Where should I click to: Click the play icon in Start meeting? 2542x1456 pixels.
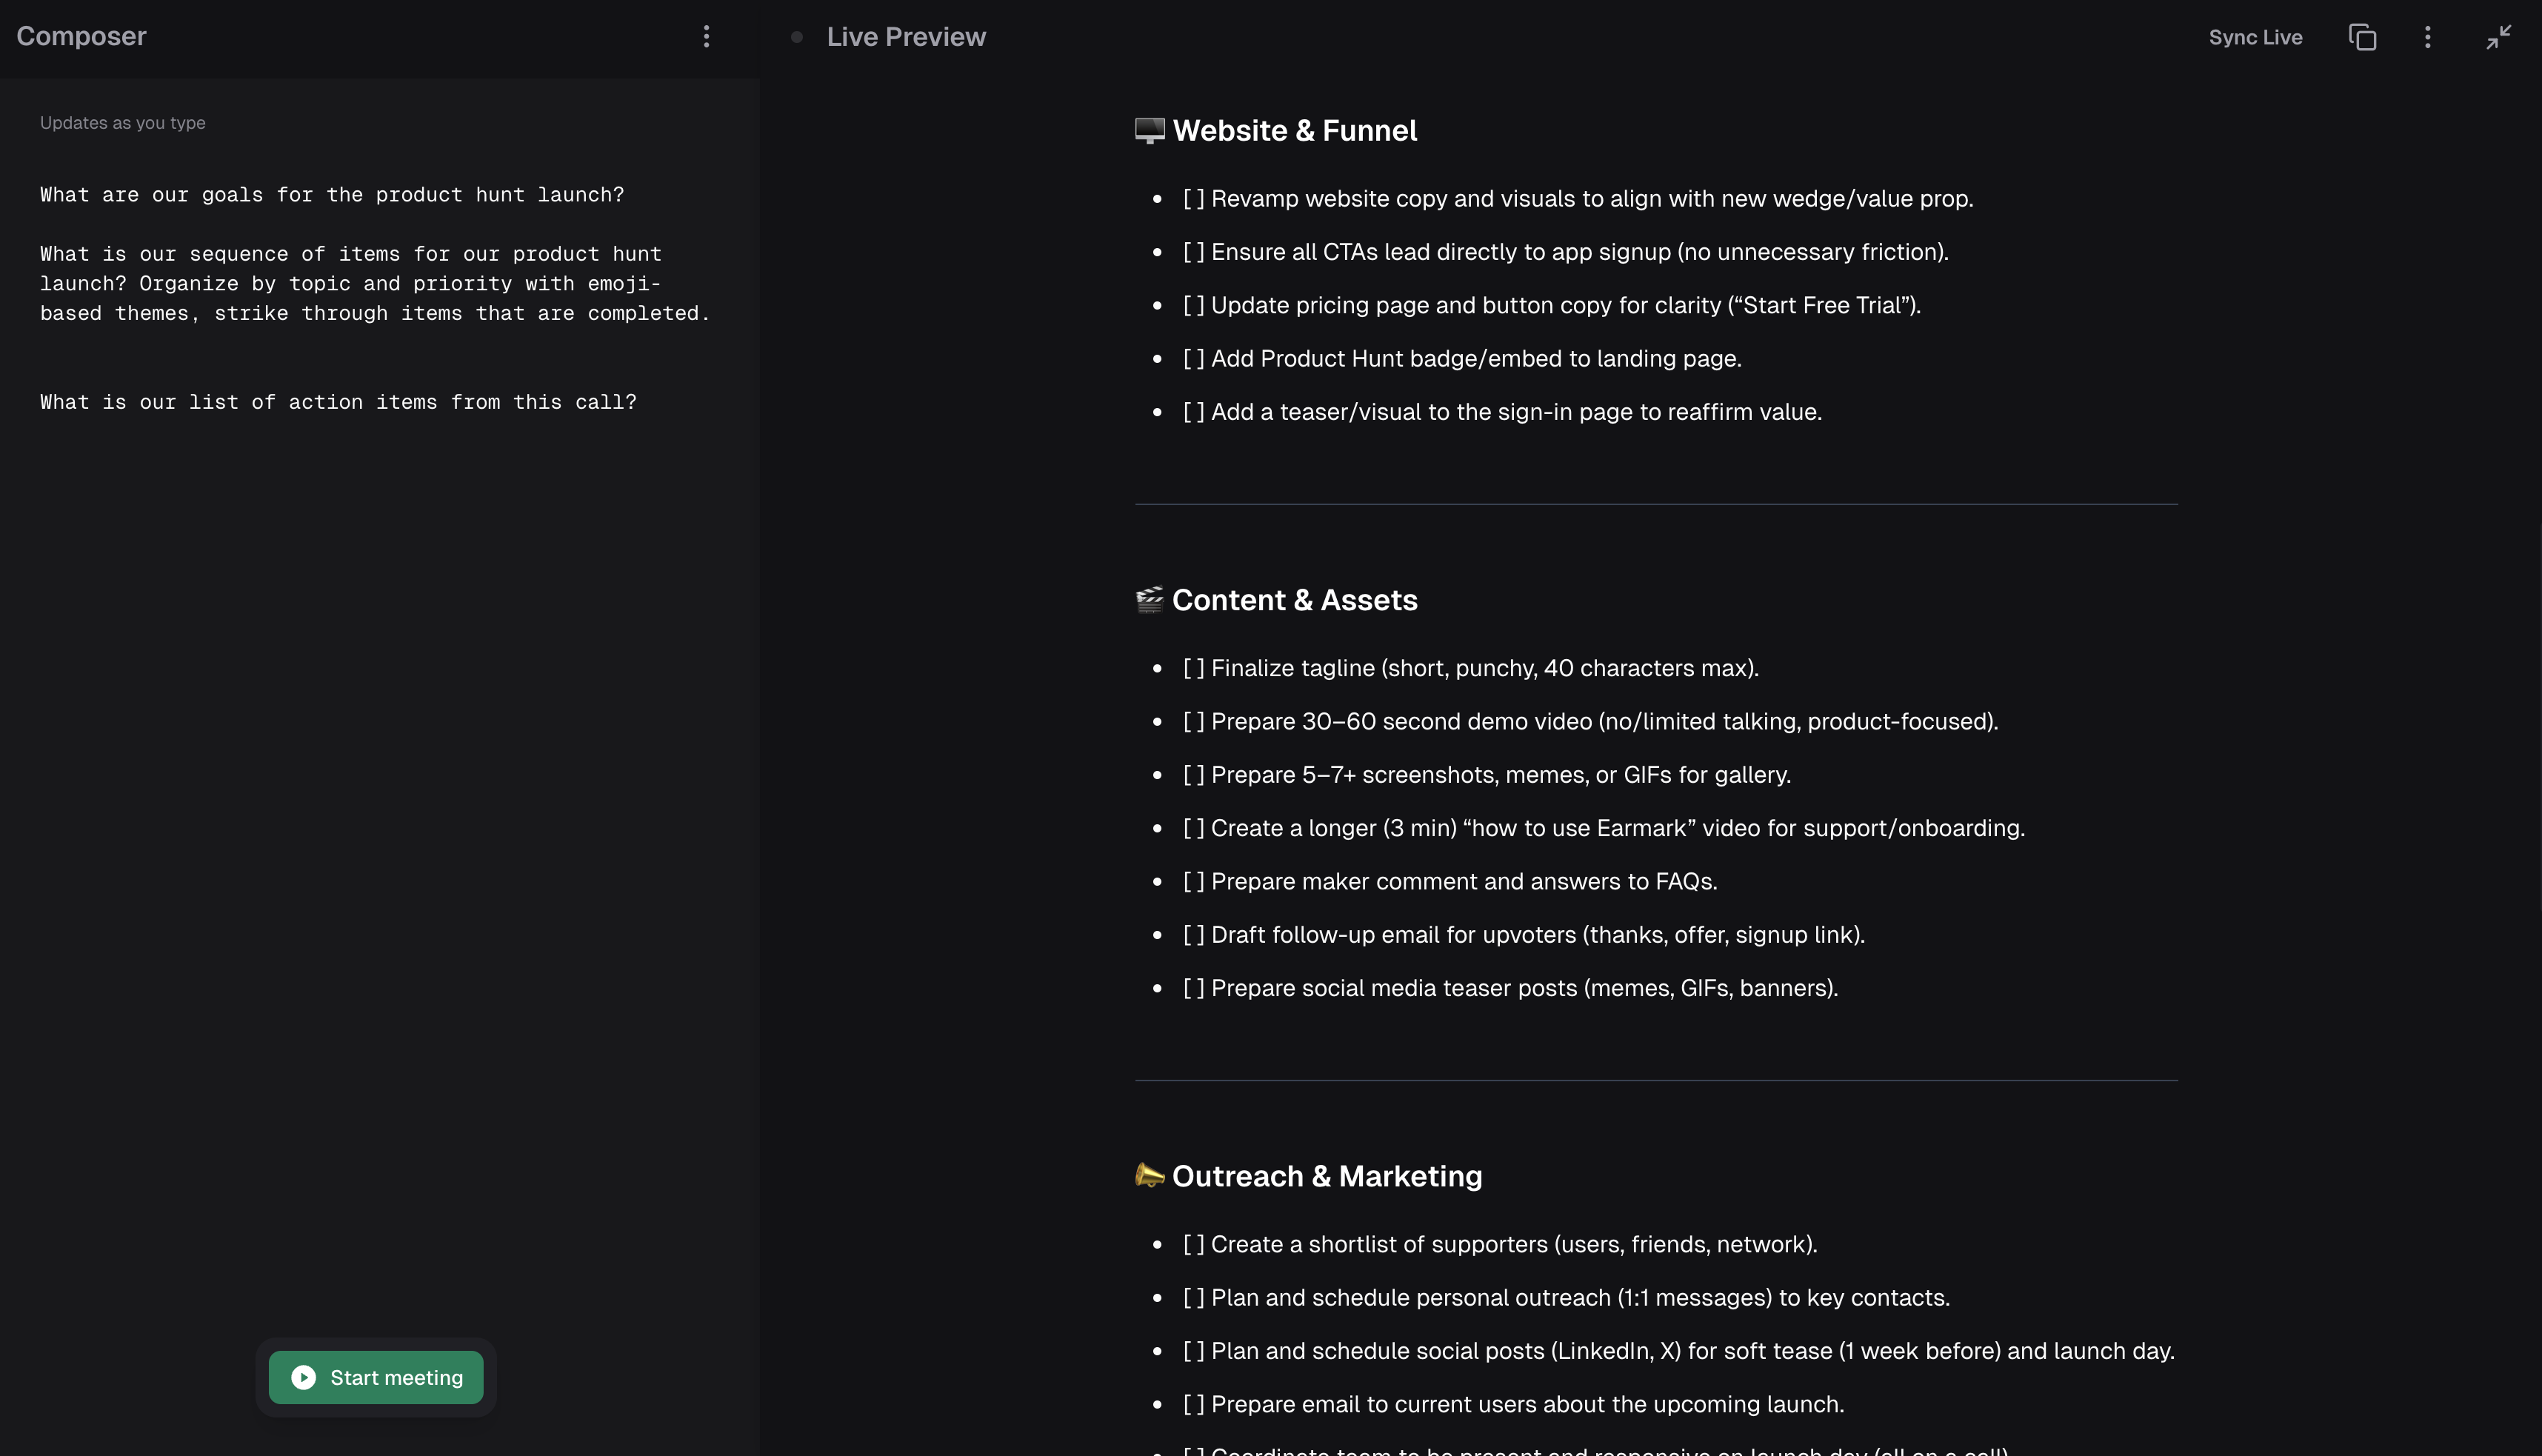click(x=303, y=1377)
